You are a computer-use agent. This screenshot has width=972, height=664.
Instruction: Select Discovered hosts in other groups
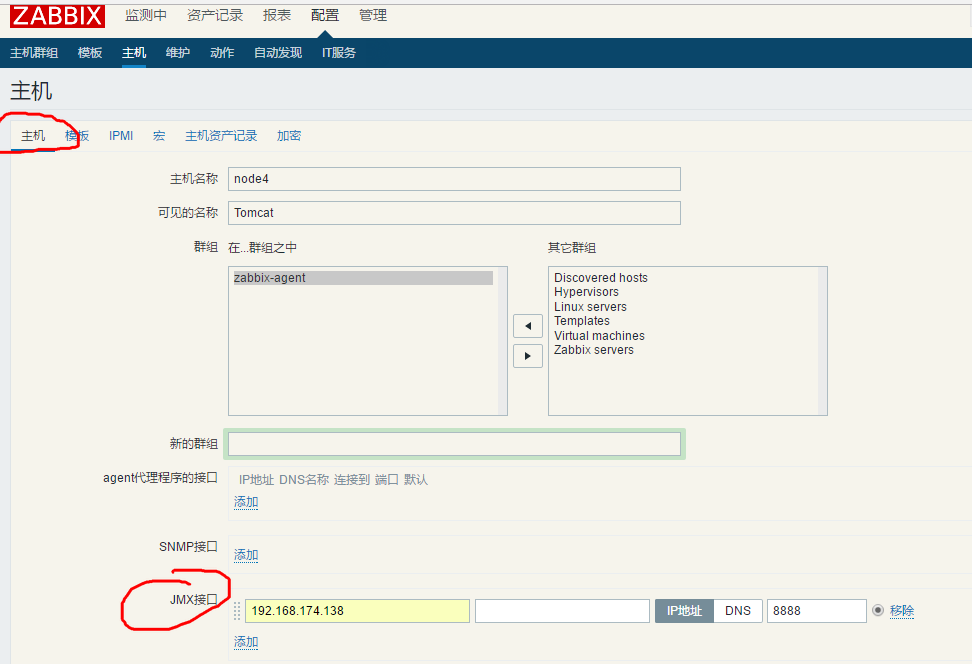pyautogui.click(x=601, y=278)
